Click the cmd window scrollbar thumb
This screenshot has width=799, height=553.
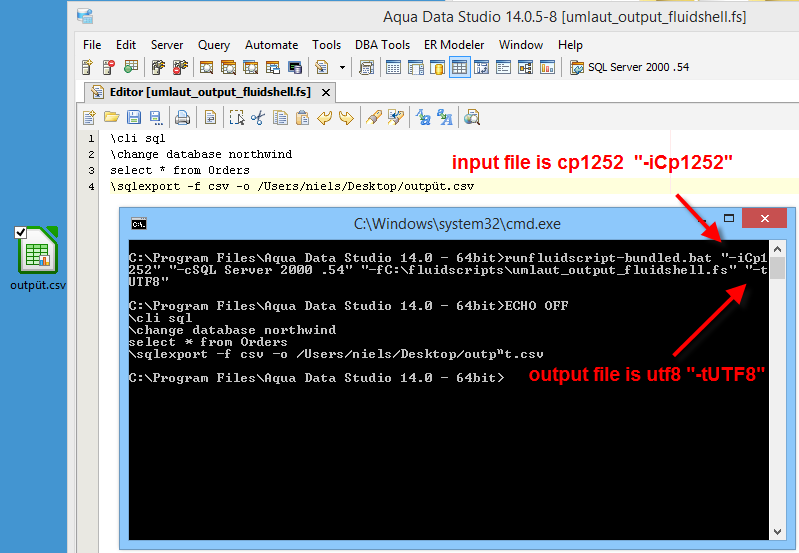click(777, 268)
